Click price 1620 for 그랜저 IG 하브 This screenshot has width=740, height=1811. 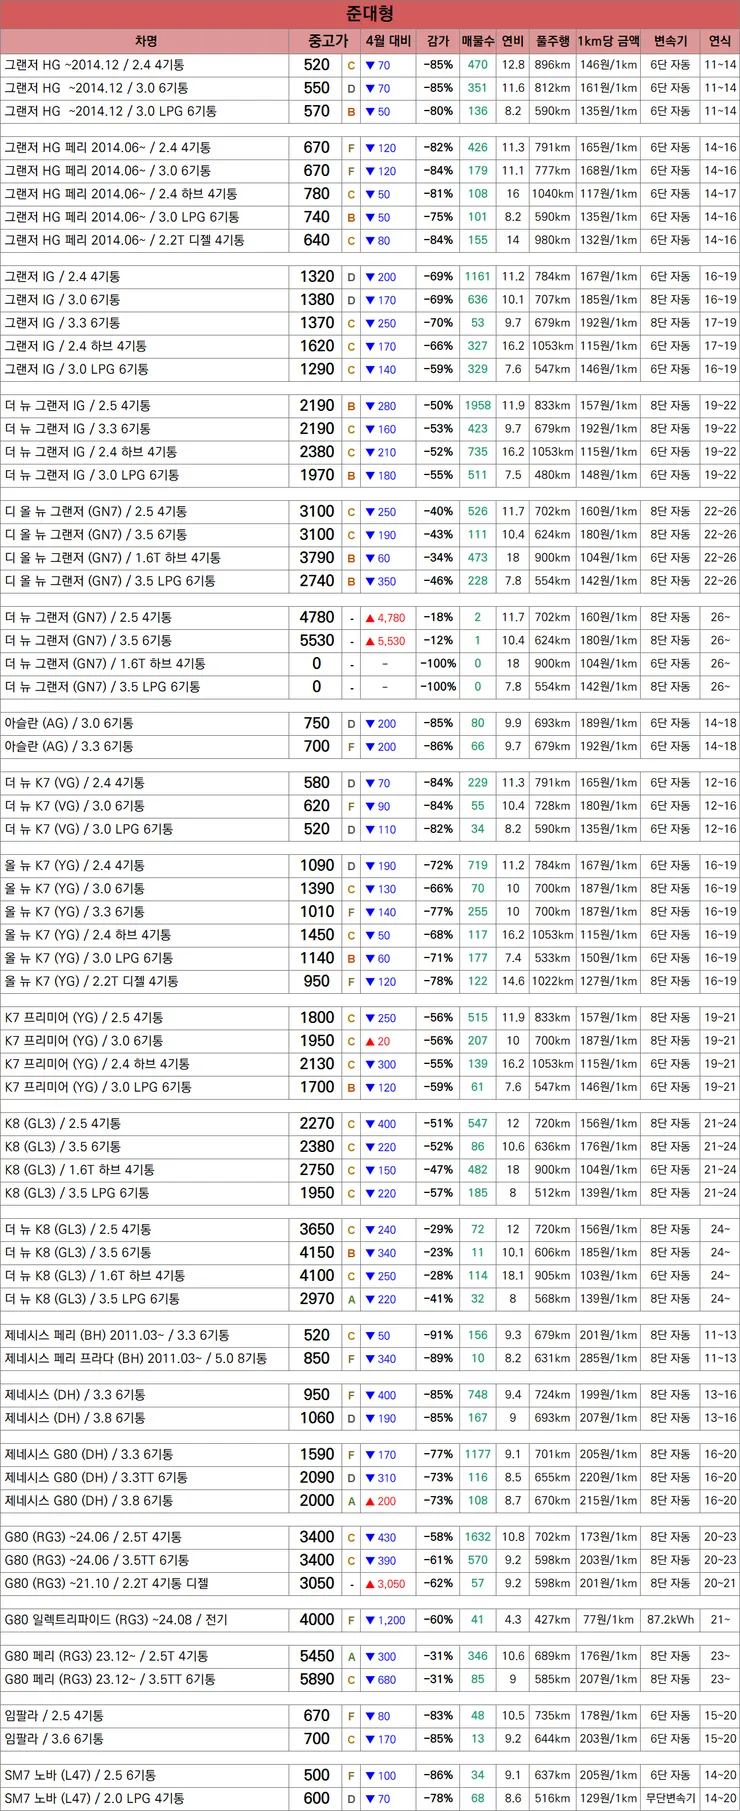click(317, 346)
